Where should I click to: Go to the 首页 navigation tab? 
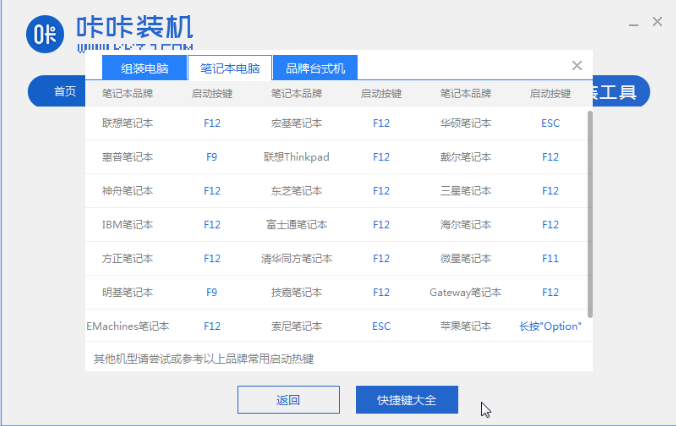coord(65,92)
